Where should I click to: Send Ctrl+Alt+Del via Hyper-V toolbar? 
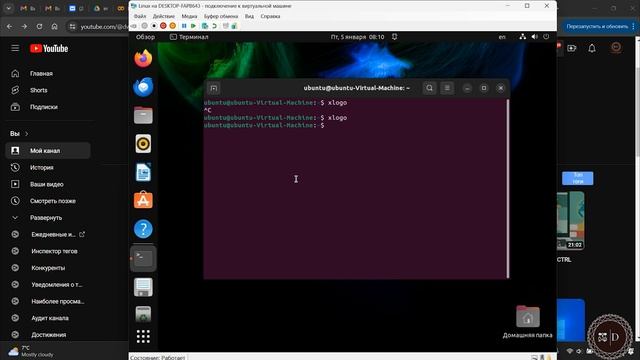[134, 26]
